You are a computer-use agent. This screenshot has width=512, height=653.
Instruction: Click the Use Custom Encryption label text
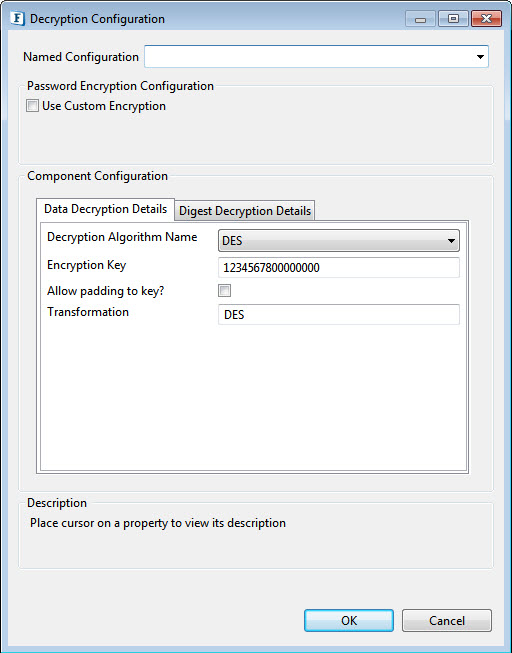click(x=104, y=106)
